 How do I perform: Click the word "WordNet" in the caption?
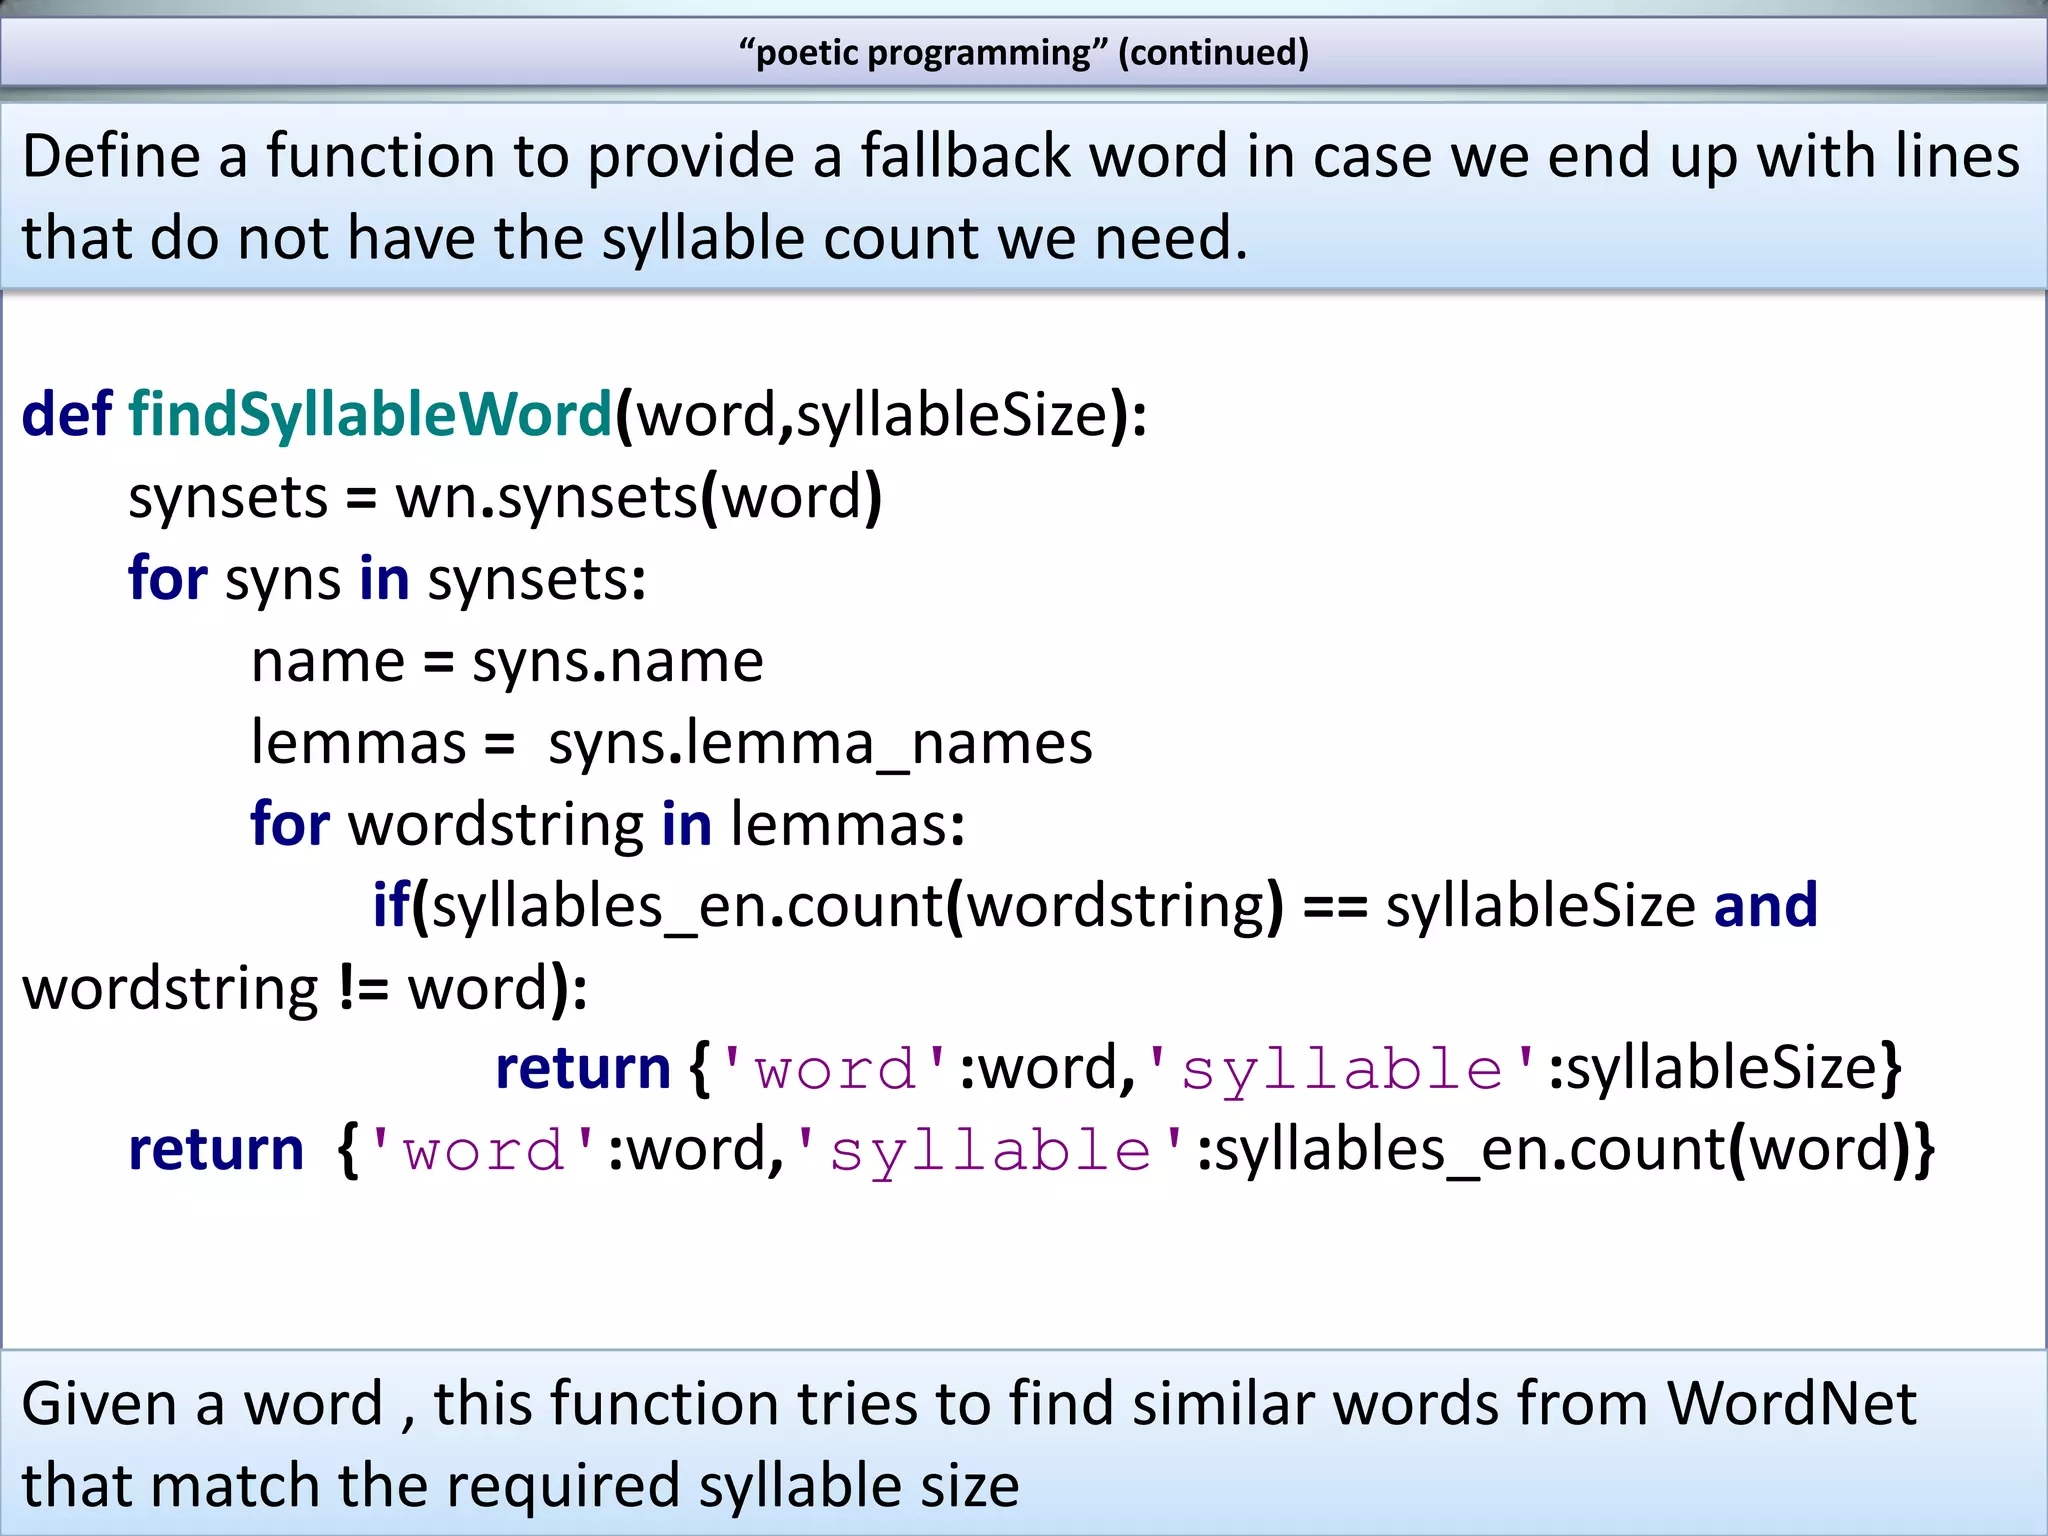(1791, 1402)
